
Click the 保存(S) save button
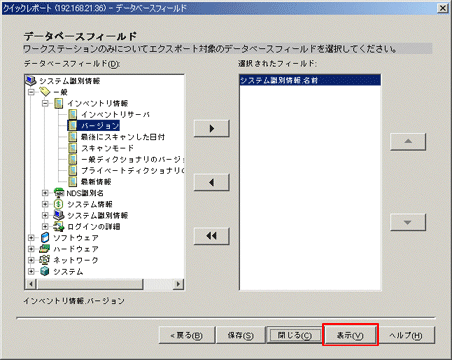(240, 335)
